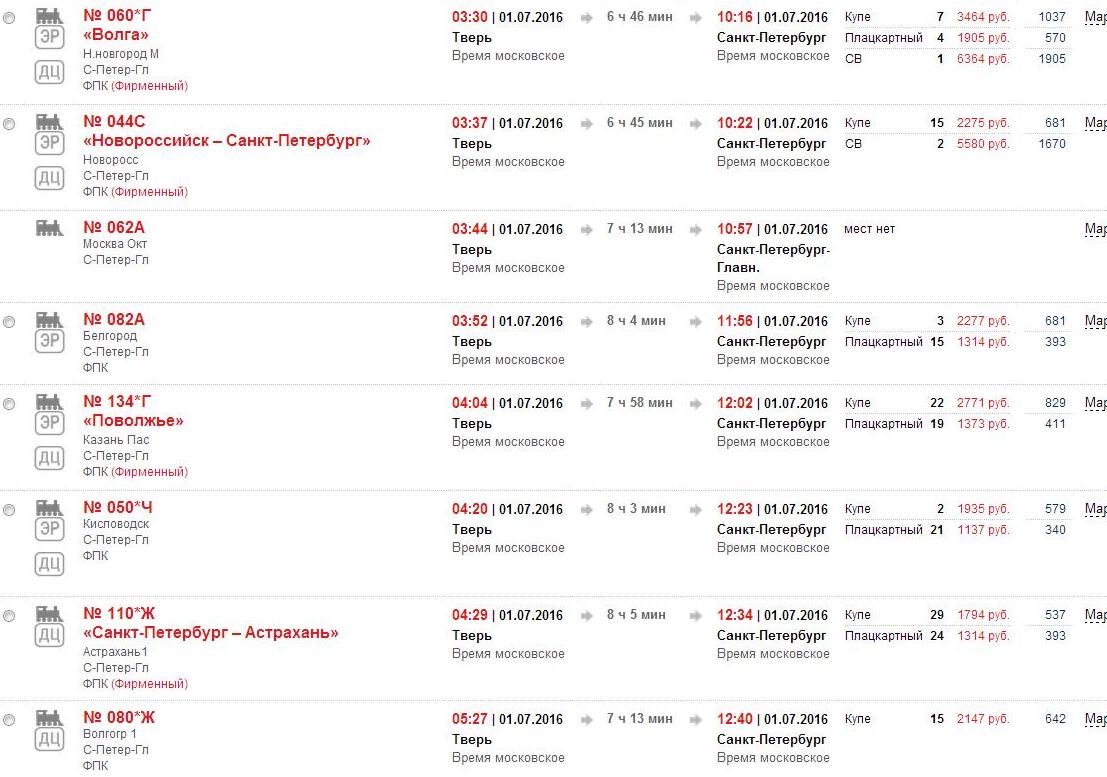
Task: Click the locomotive icon beside train 080*Ж
Action: [49, 718]
